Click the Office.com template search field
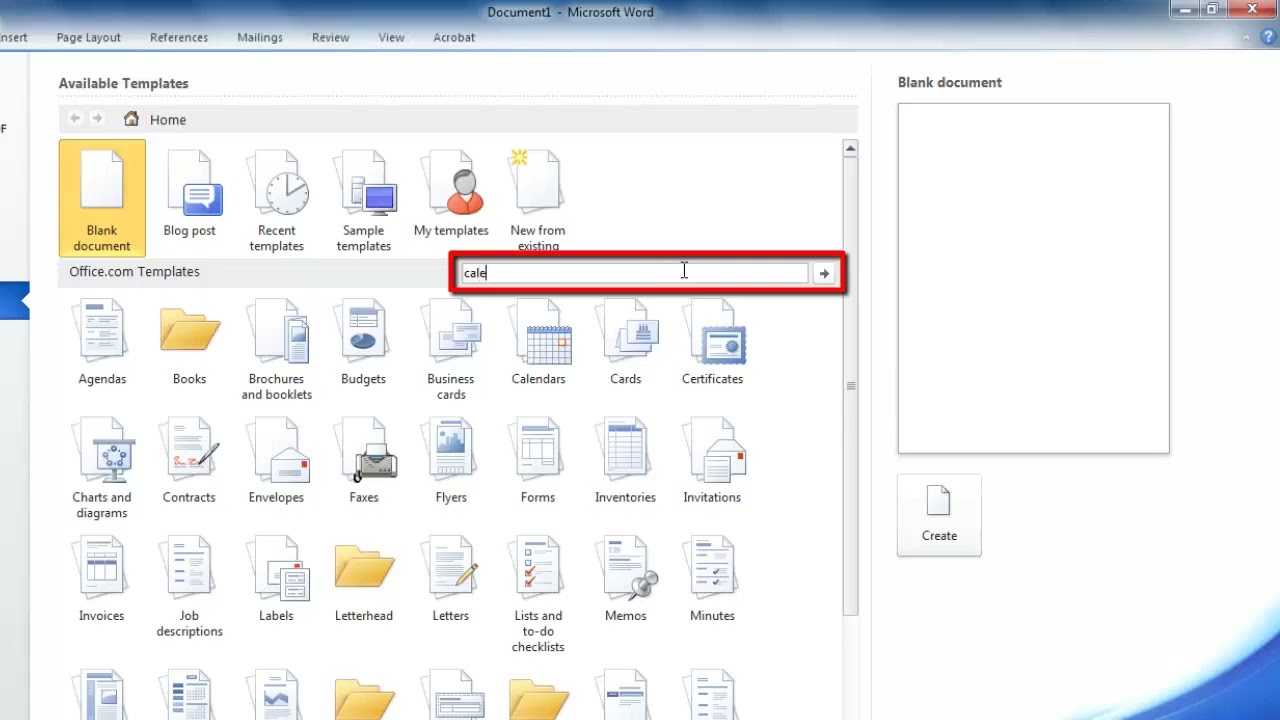The image size is (1280, 720). coord(634,273)
